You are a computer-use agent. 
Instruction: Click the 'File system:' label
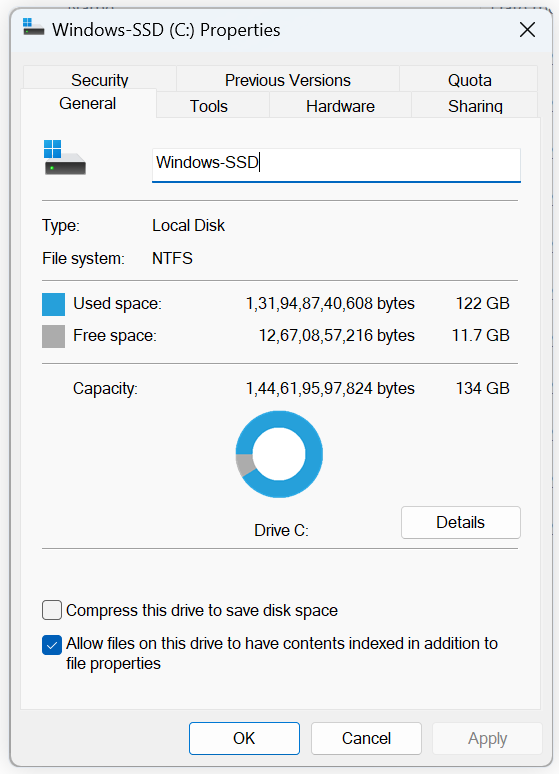pos(83,258)
